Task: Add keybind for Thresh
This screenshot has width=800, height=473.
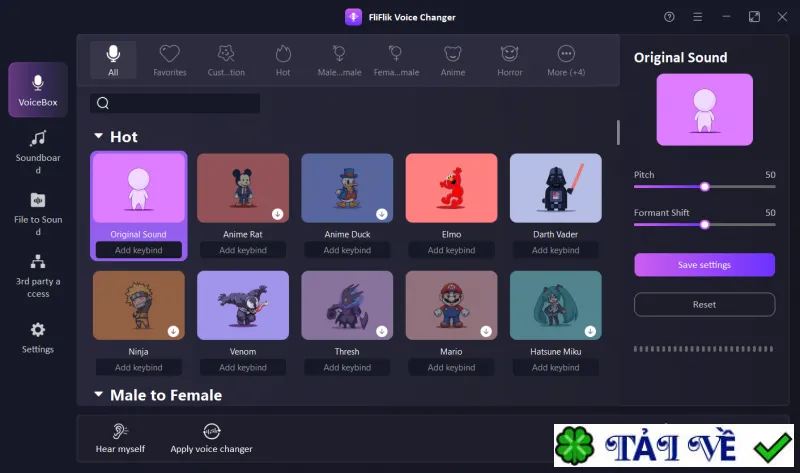Action: coord(347,367)
